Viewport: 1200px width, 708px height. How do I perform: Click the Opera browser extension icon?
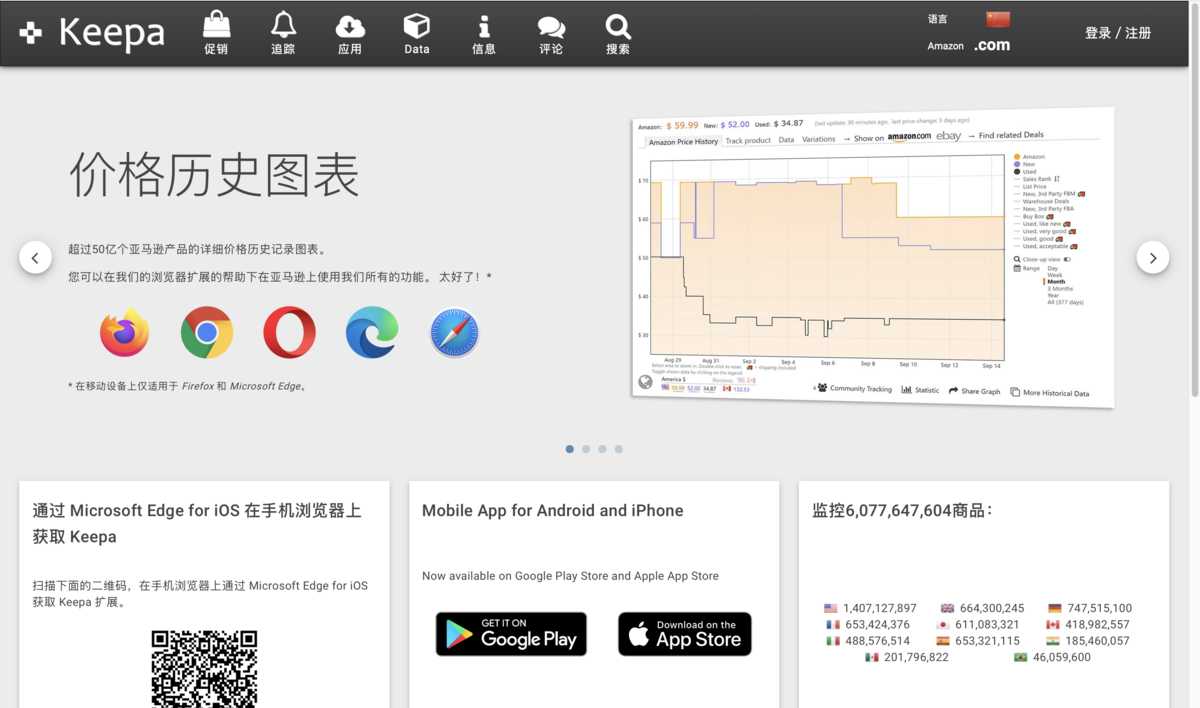pos(289,332)
